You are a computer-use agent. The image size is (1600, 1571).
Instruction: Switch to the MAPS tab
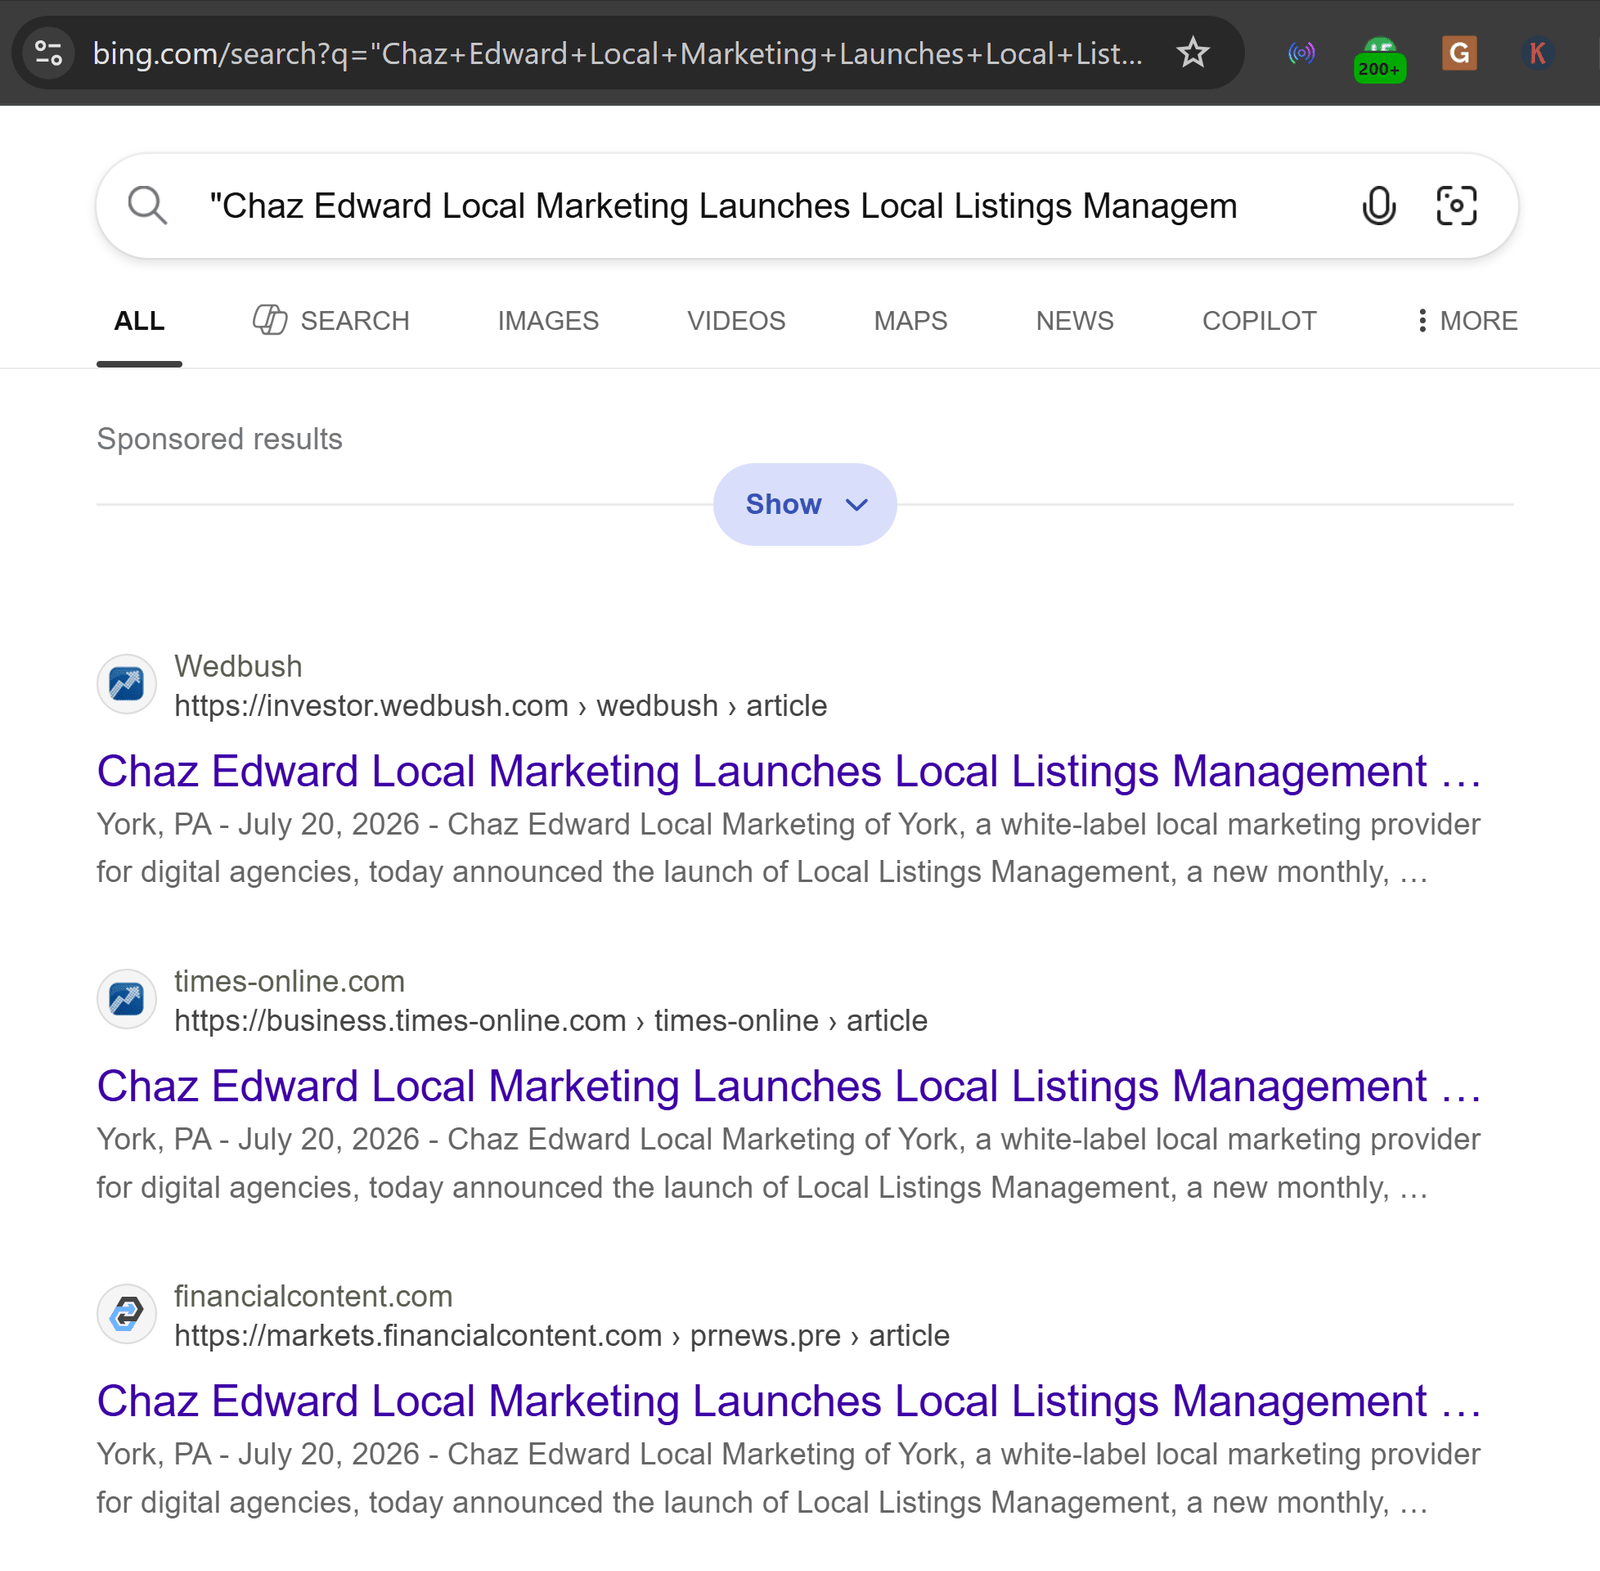pyautogui.click(x=910, y=321)
